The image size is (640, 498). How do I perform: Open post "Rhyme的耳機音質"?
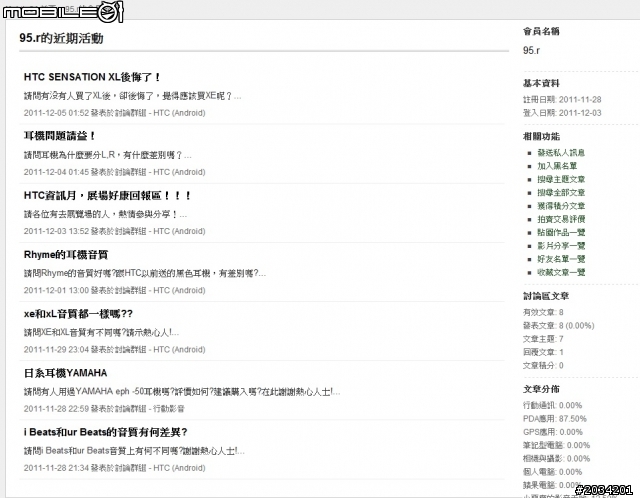click(x=66, y=255)
